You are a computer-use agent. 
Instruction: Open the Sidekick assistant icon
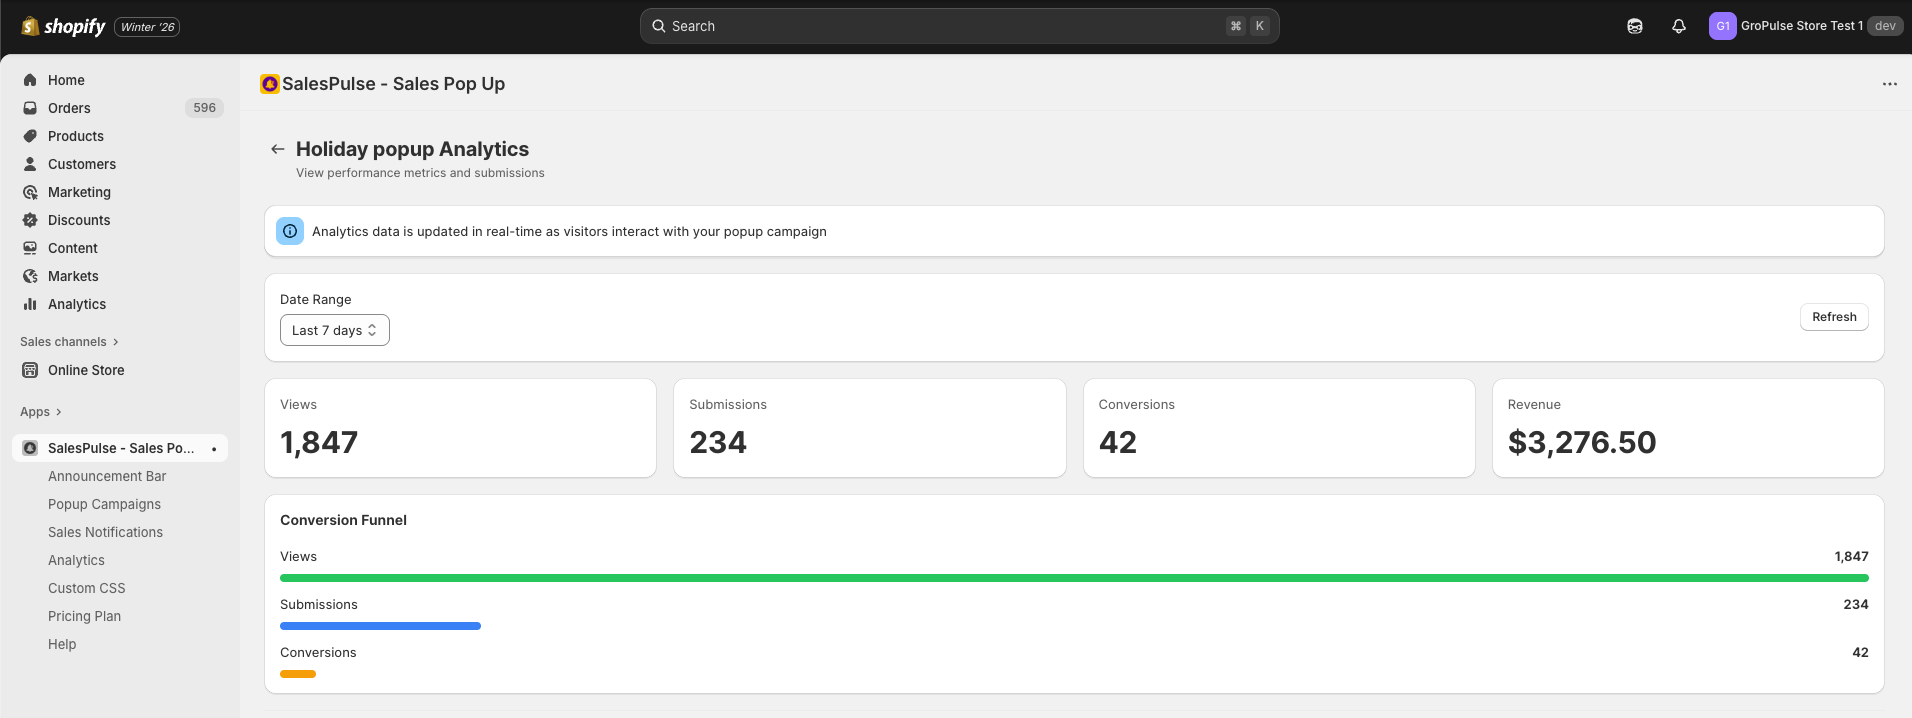click(1635, 26)
